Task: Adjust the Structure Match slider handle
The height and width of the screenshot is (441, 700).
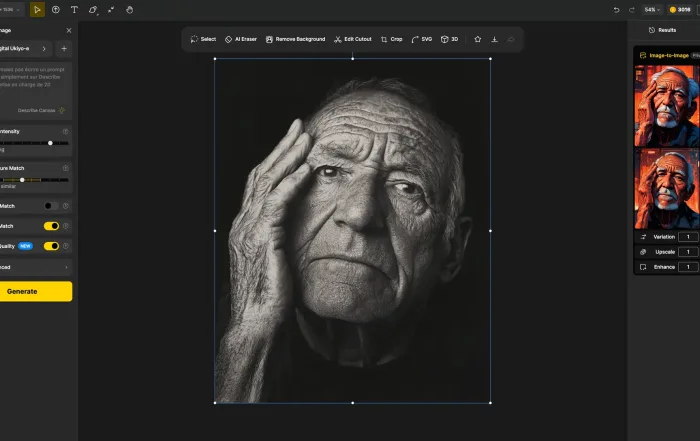Action: click(22, 179)
